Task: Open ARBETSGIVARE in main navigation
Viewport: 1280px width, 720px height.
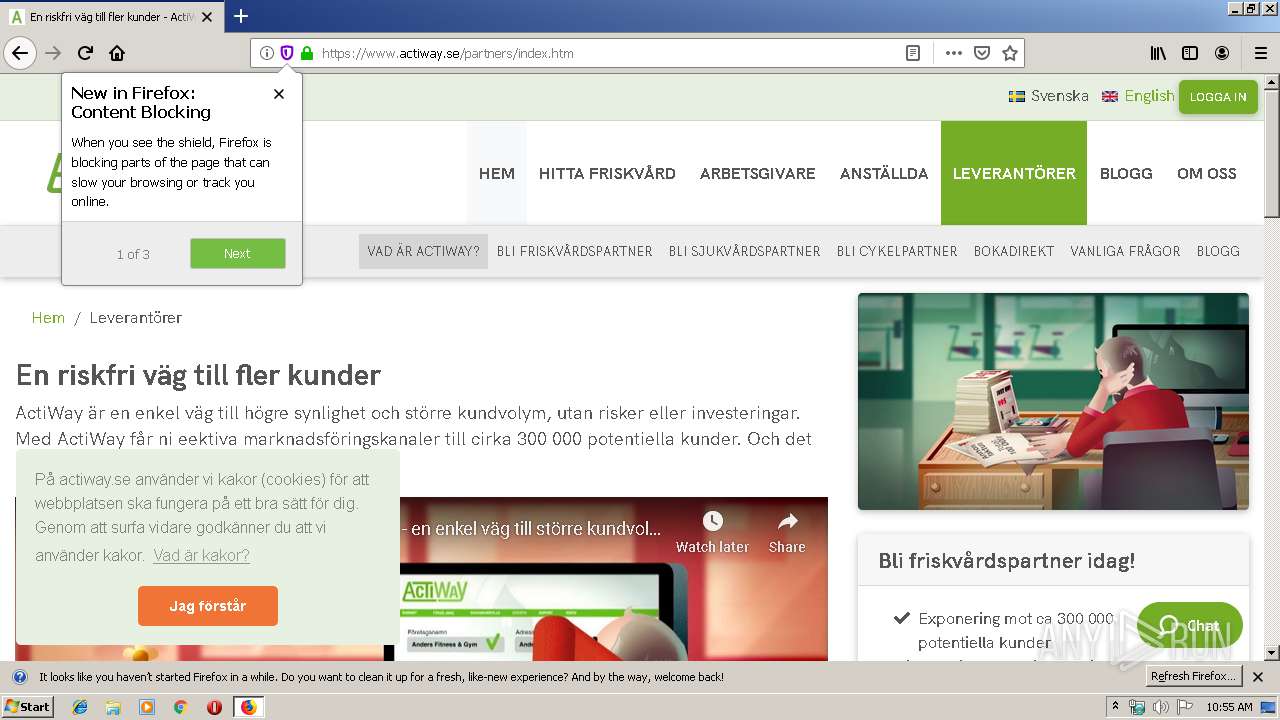Action: pyautogui.click(x=758, y=173)
